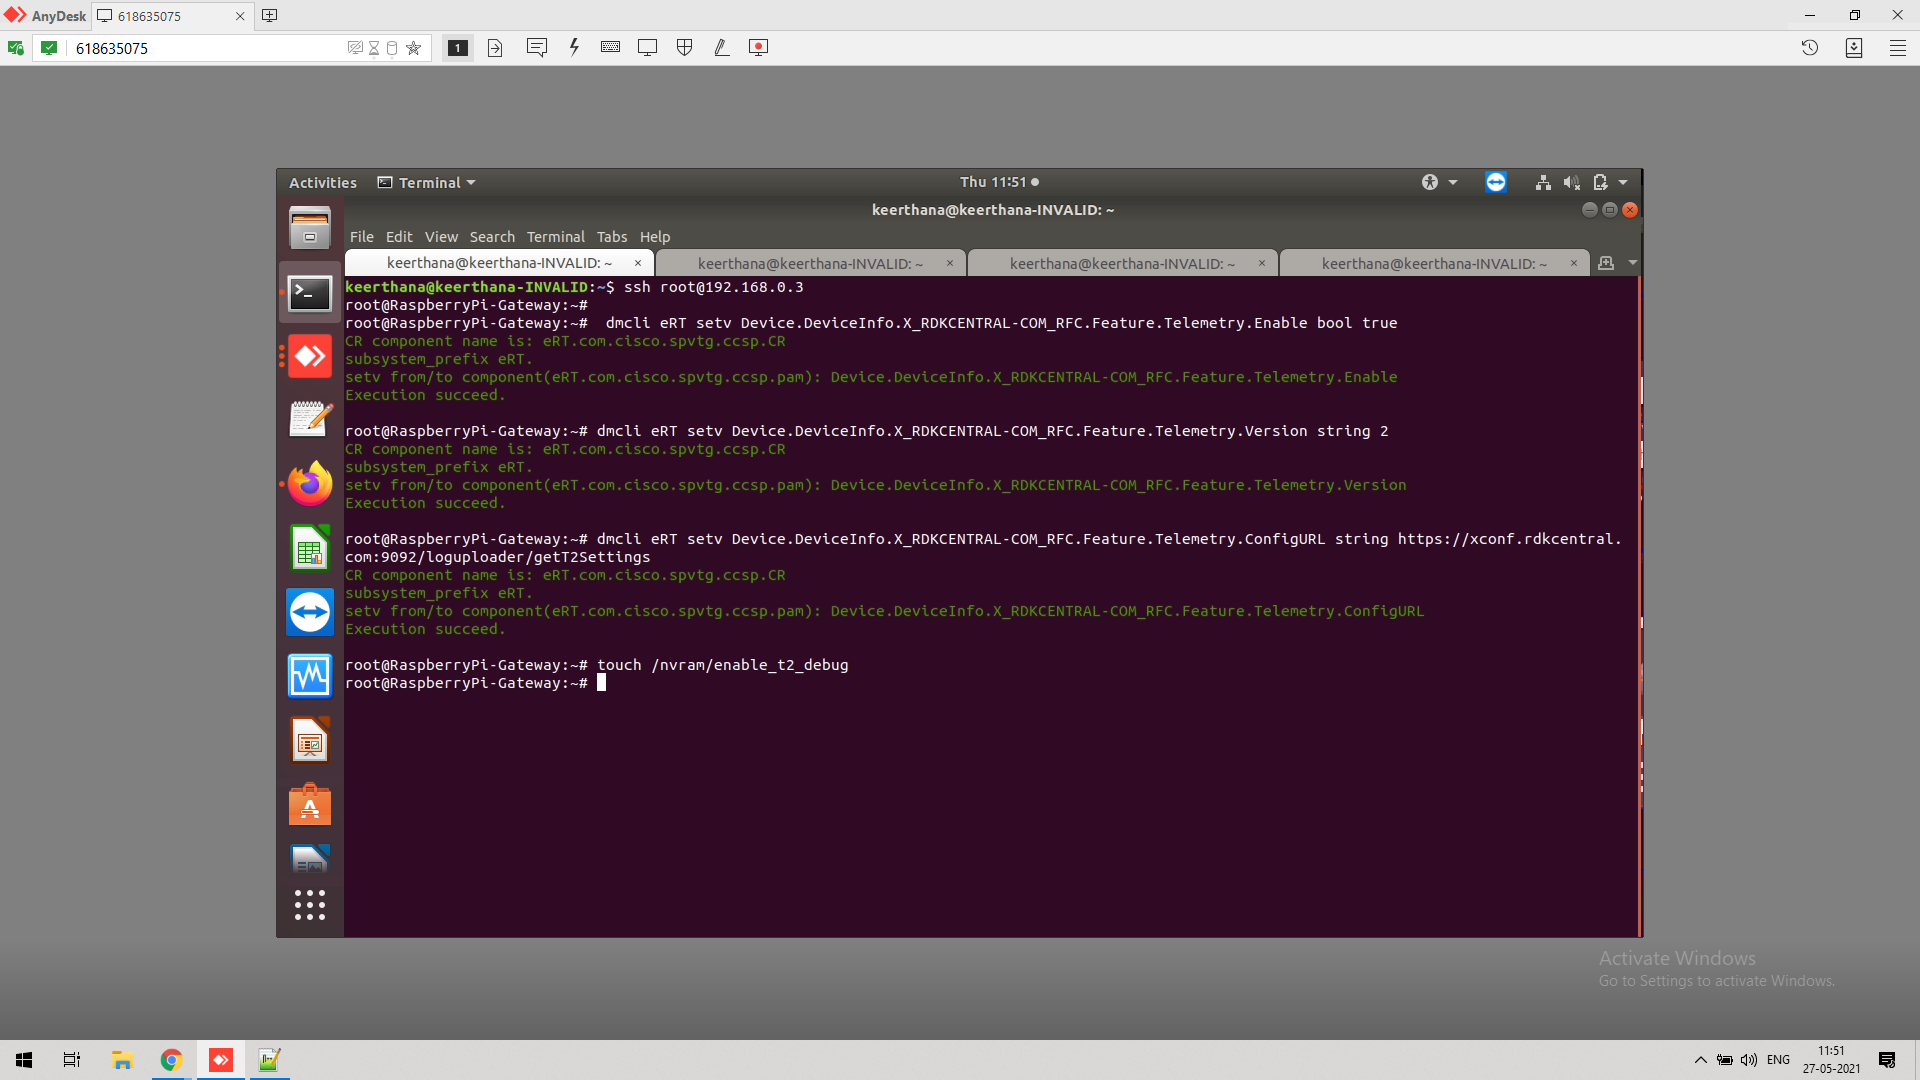1920x1080 pixels.
Task: Open the Terminal menu in menubar
Action: click(555, 237)
